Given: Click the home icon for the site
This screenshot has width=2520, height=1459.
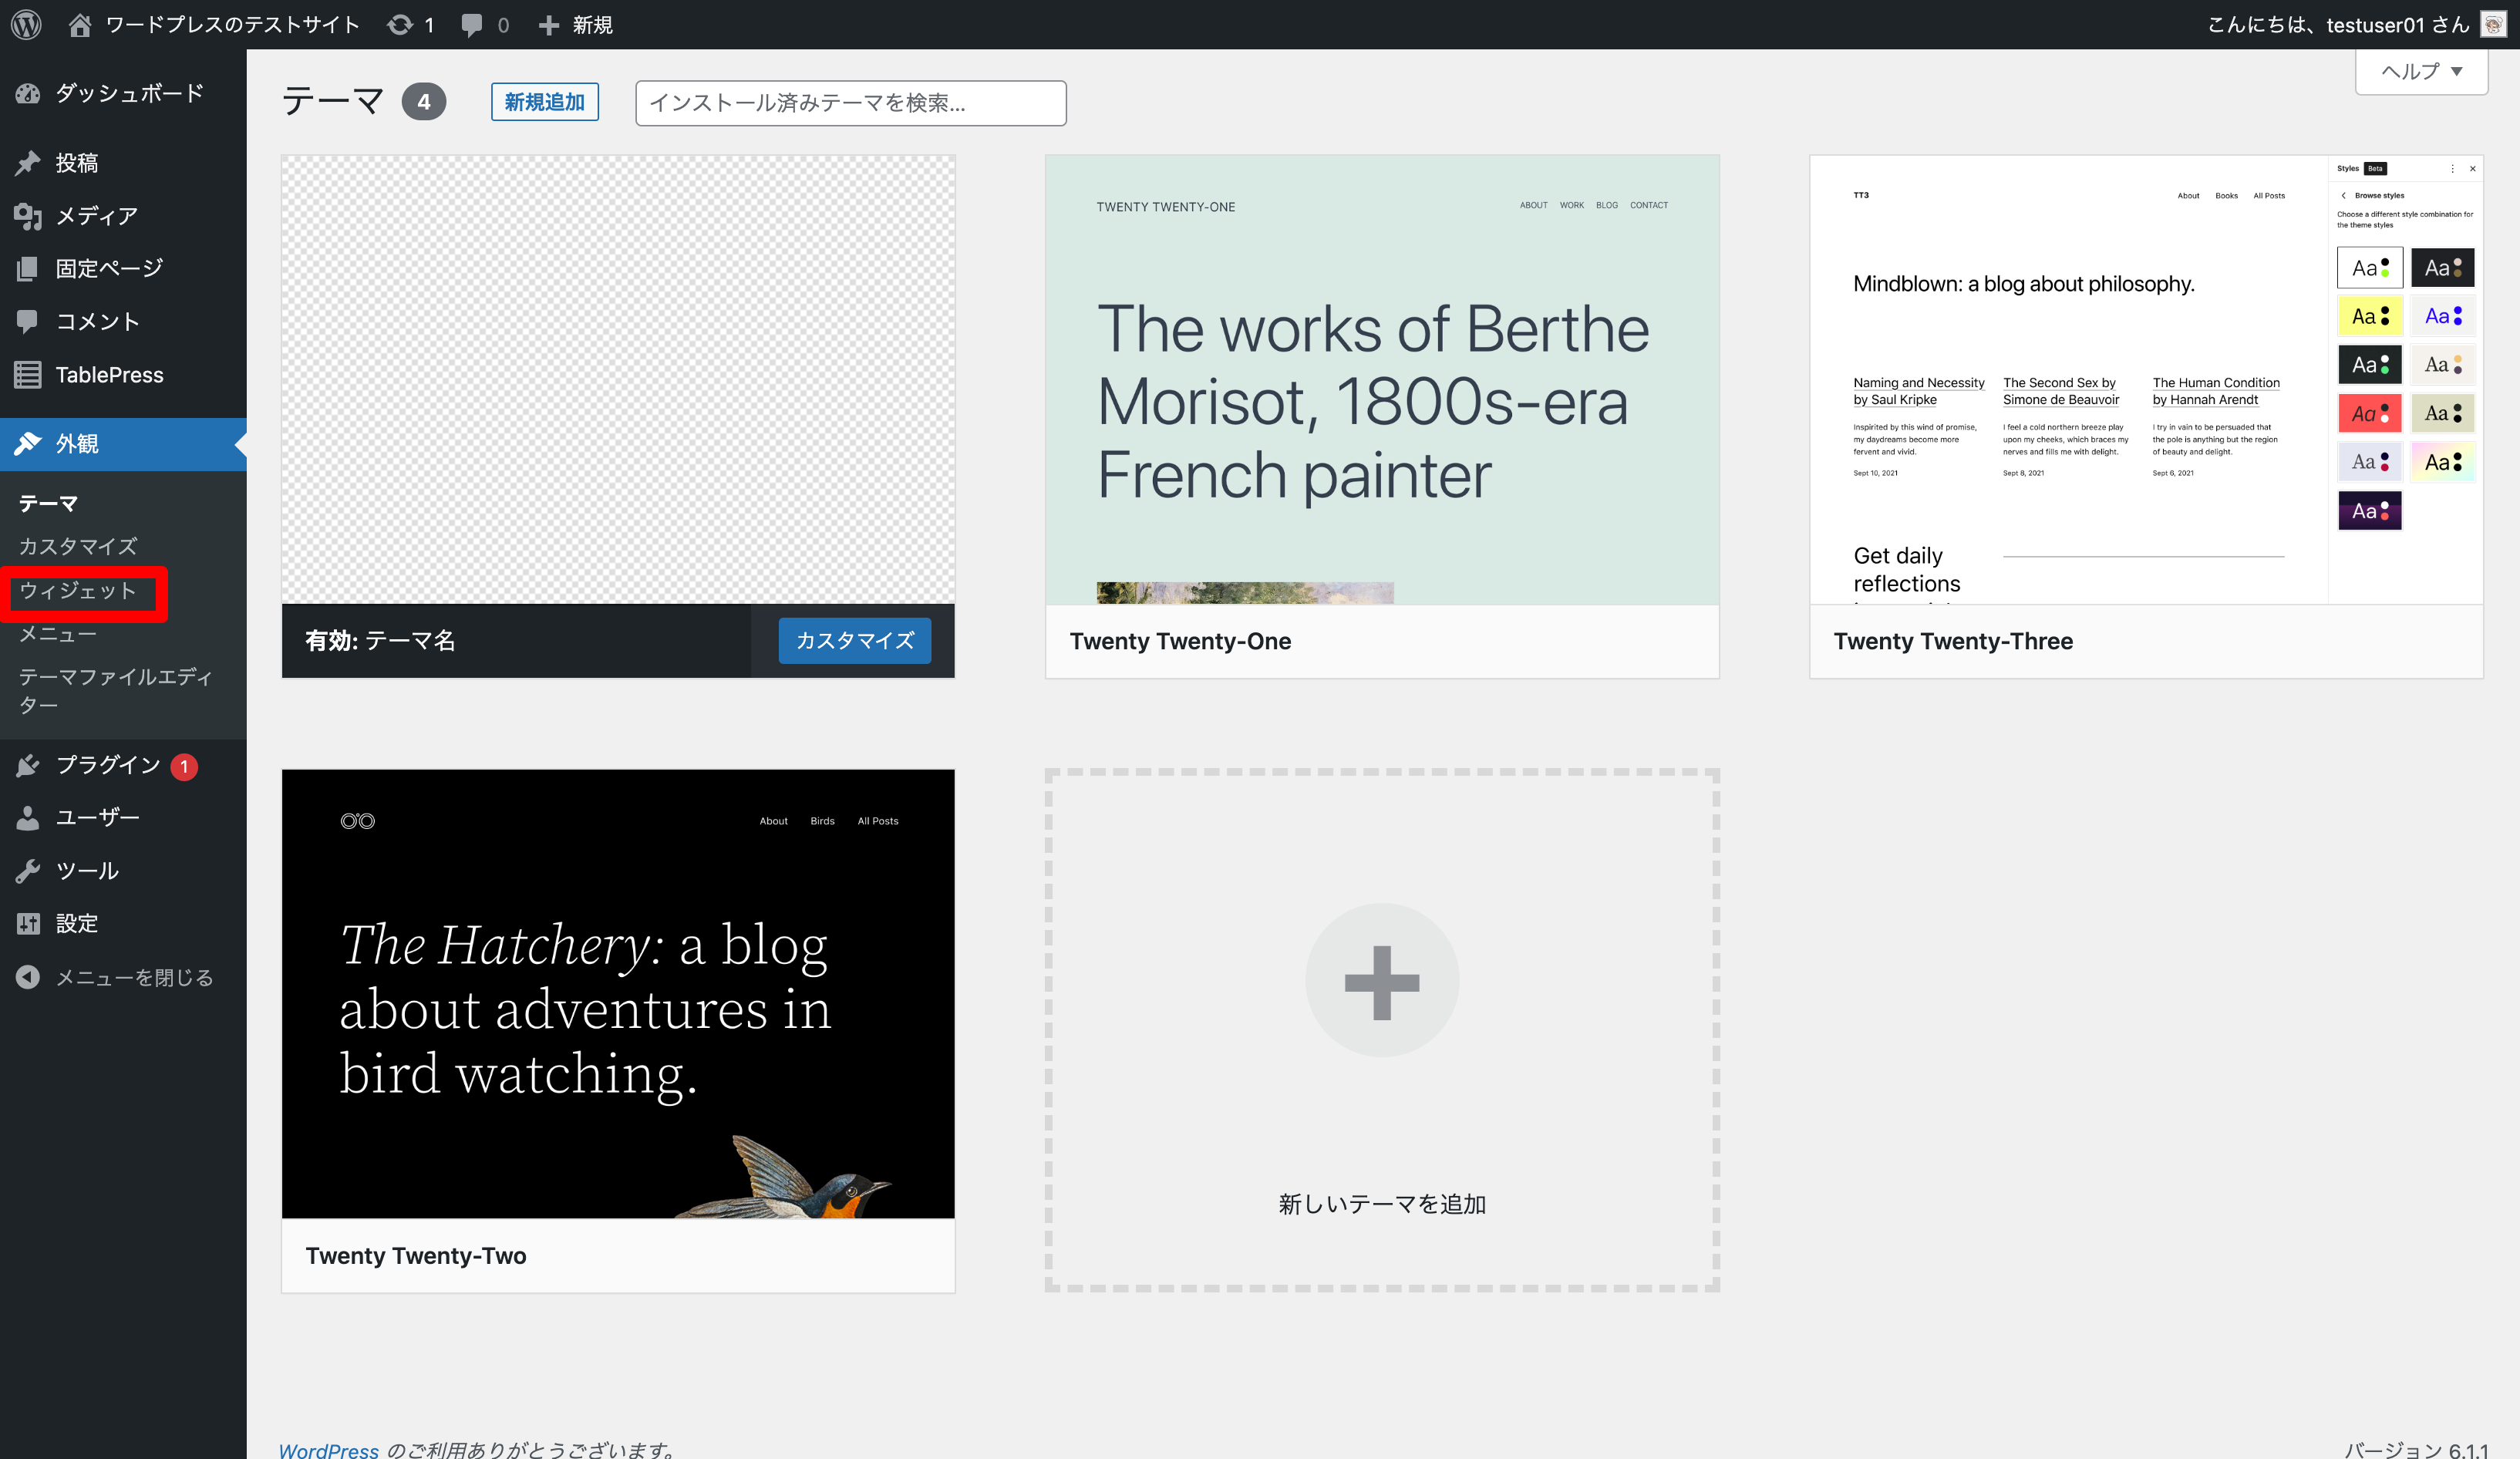Looking at the screenshot, I should 80,24.
